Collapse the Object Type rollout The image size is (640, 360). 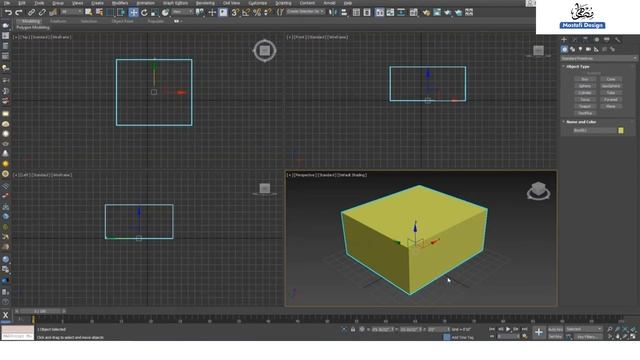(x=578, y=67)
